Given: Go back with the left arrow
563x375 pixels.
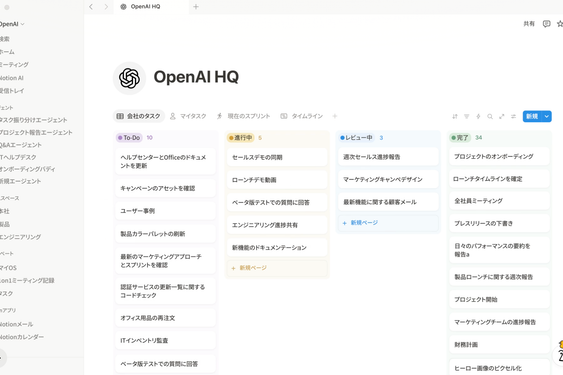Looking at the screenshot, I should 91,6.
